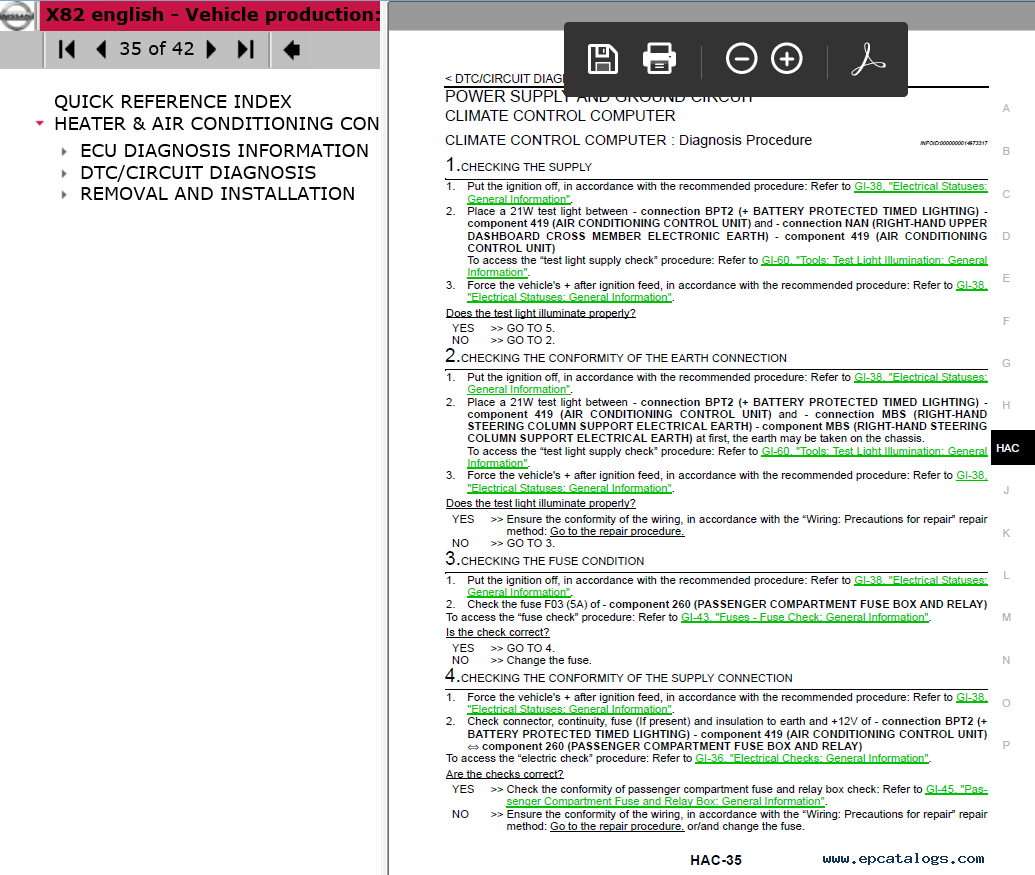The width and height of the screenshot is (1035, 875).
Task: Open GI-38 link in step 4 Supply Connection
Action: coord(971,697)
